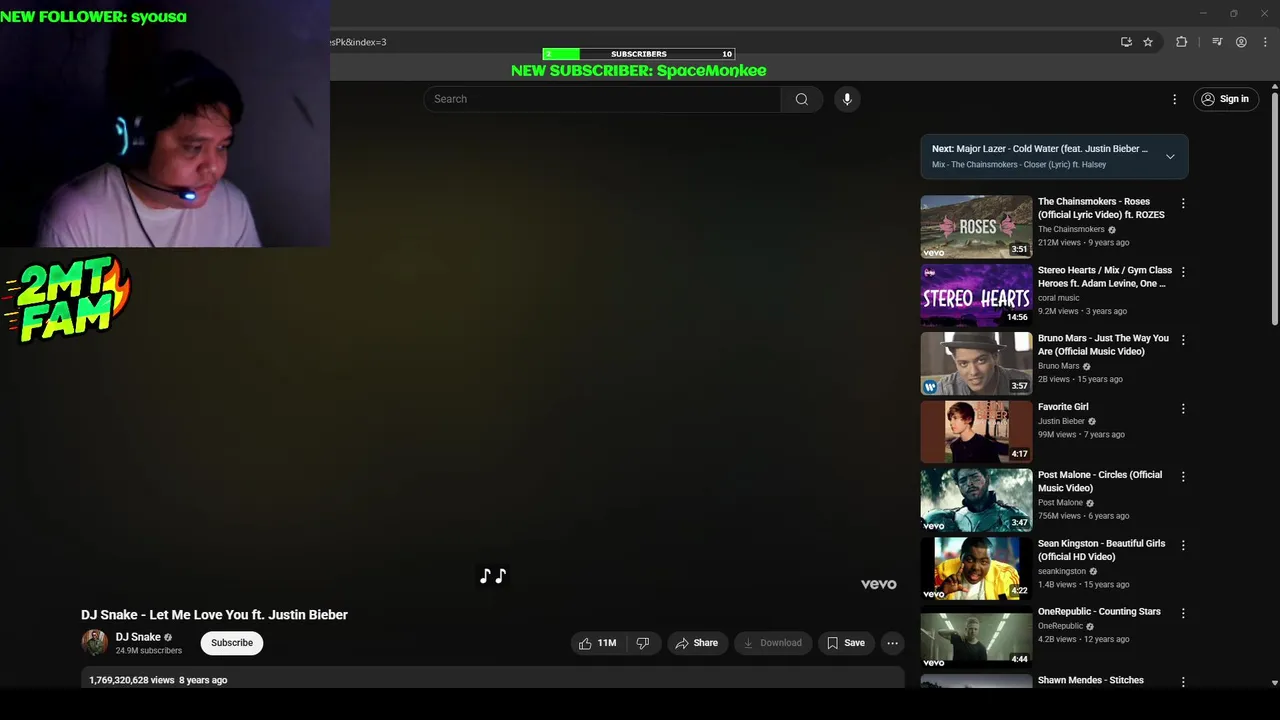Open options for Chainsmokers Roses video
This screenshot has width=1280, height=720.
coord(1183,203)
